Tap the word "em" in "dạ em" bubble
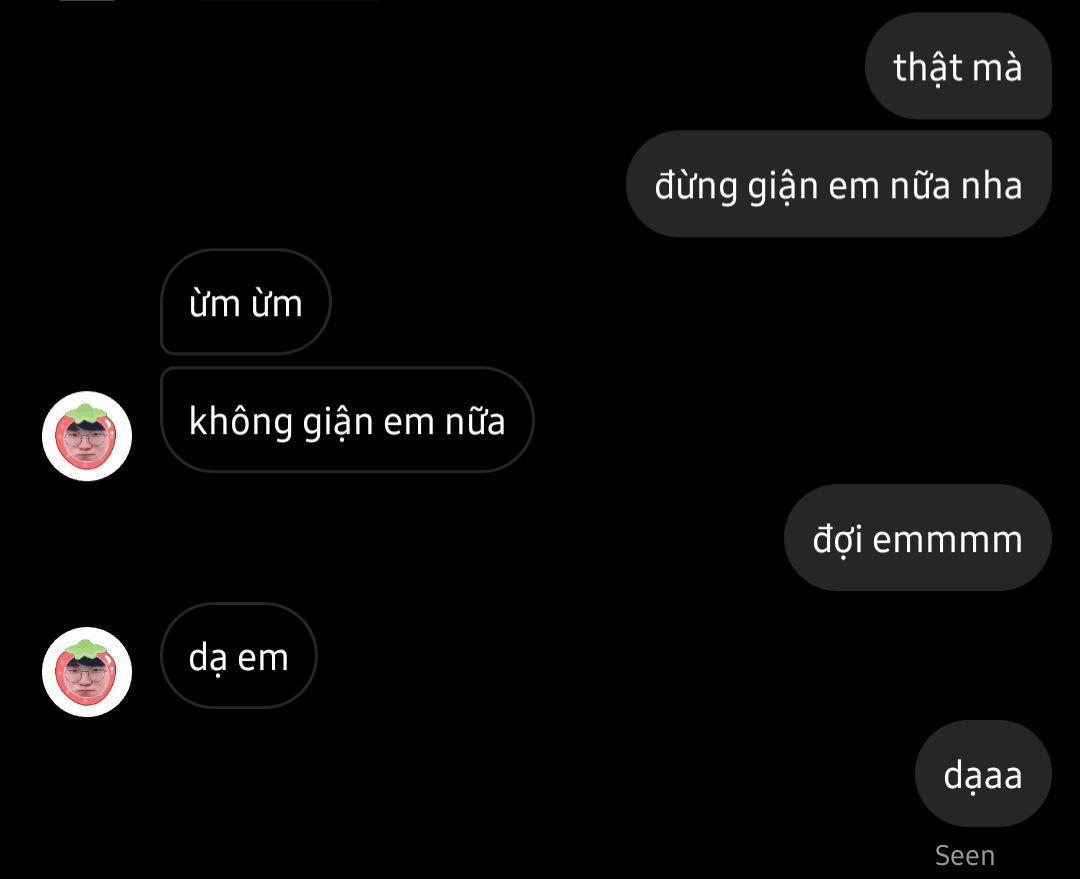 (263, 658)
